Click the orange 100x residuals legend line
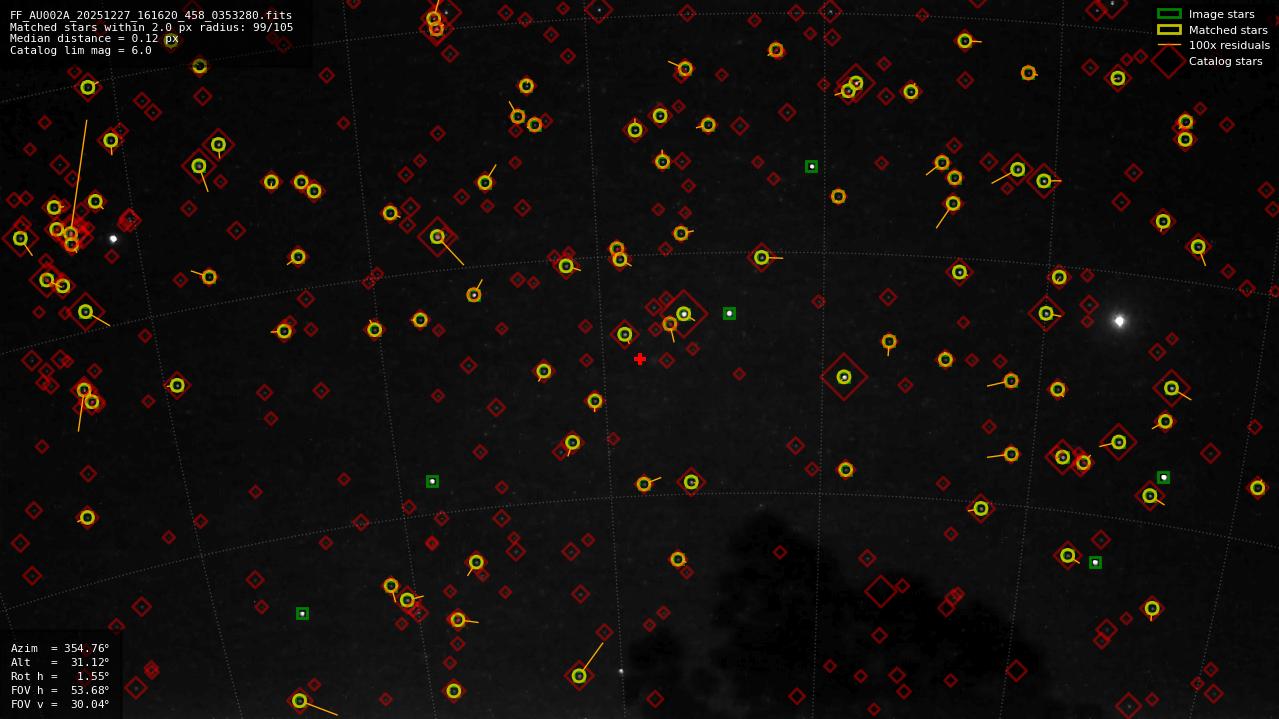Image resolution: width=1279 pixels, height=719 pixels. [x=1169, y=45]
